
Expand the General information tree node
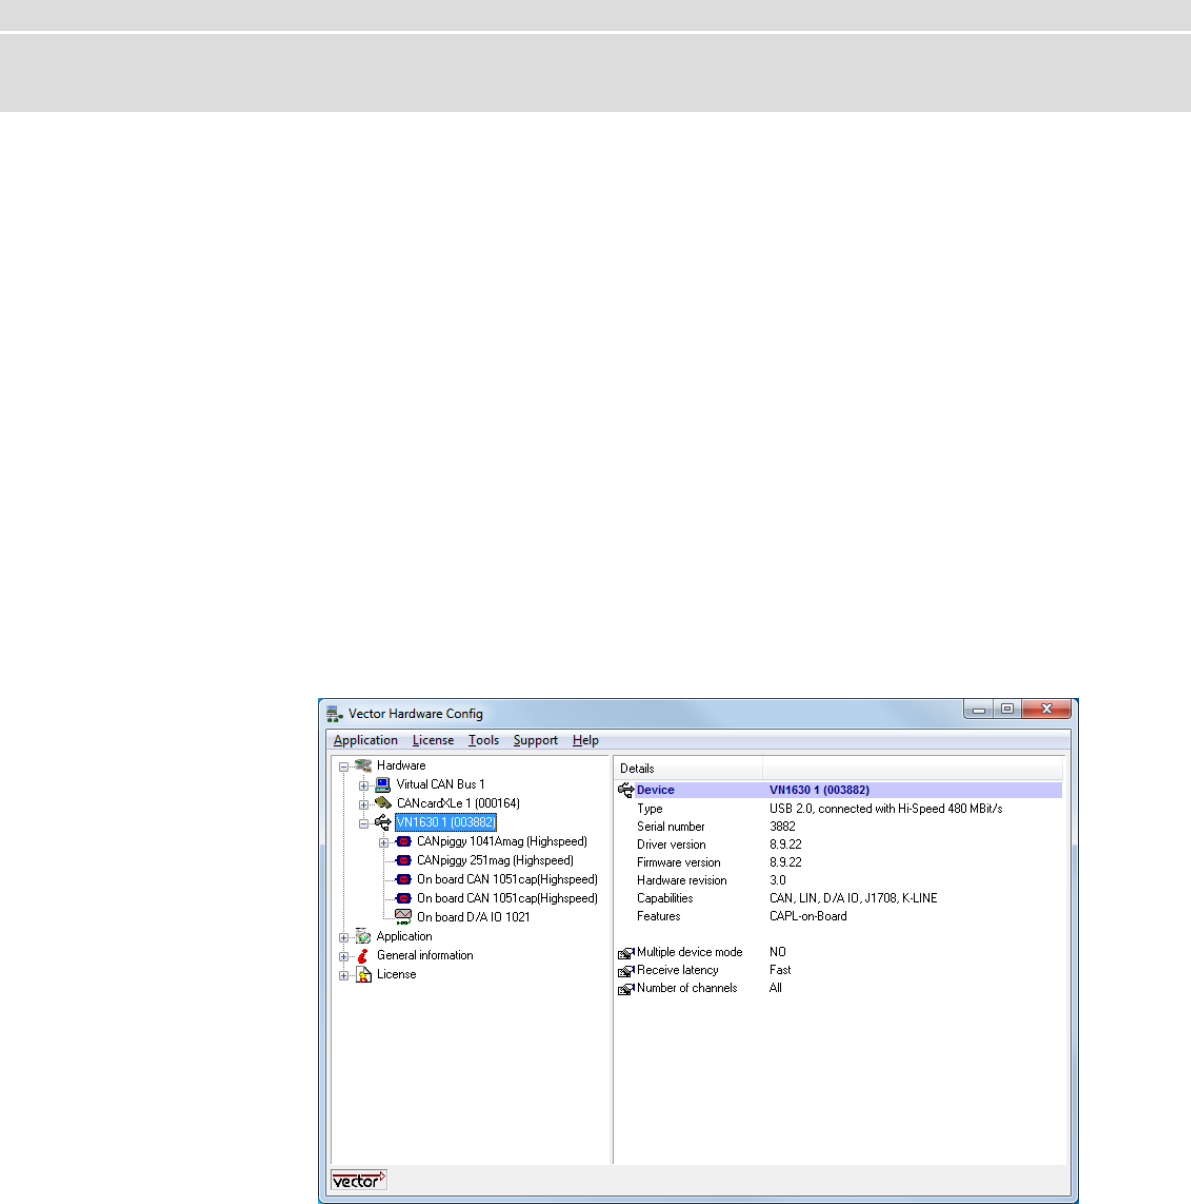pos(344,957)
